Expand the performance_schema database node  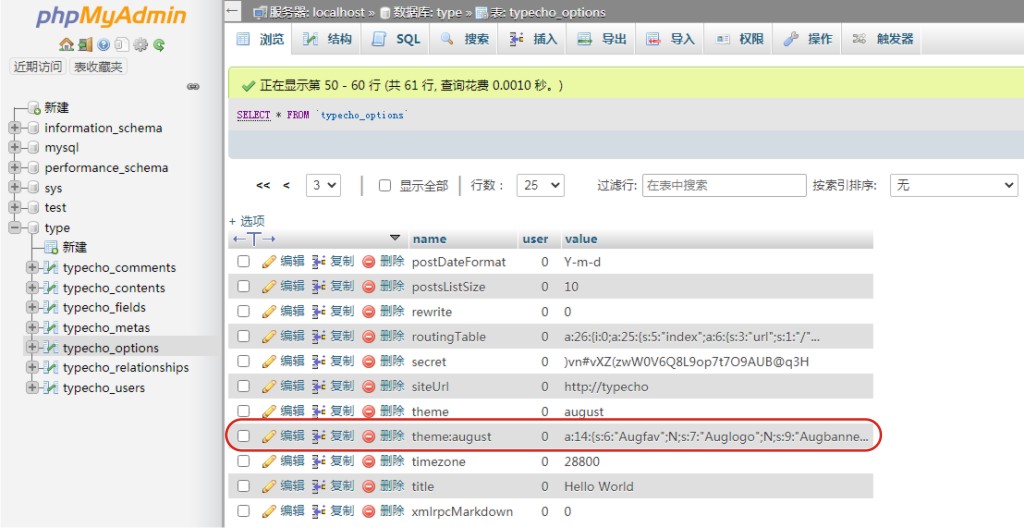[14, 168]
